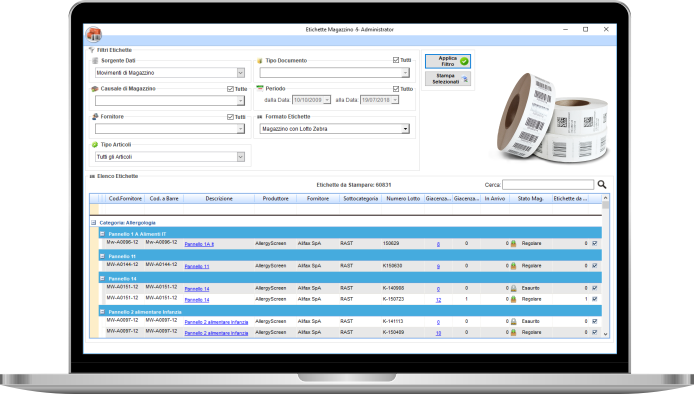Toggle the Tutte checkbox for Causale di Magazzino
The height and width of the screenshot is (394, 694).
coord(230,89)
